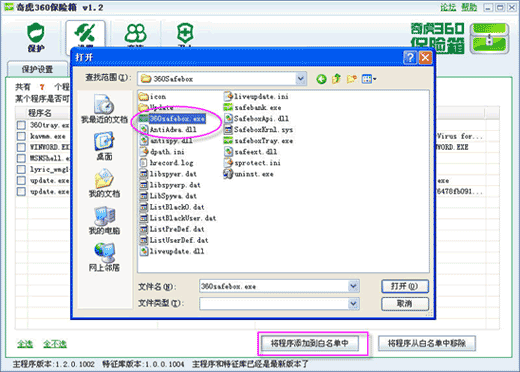Click the treasure chest safebox logo icon
This screenshot has height=372, width=520.
click(x=489, y=39)
